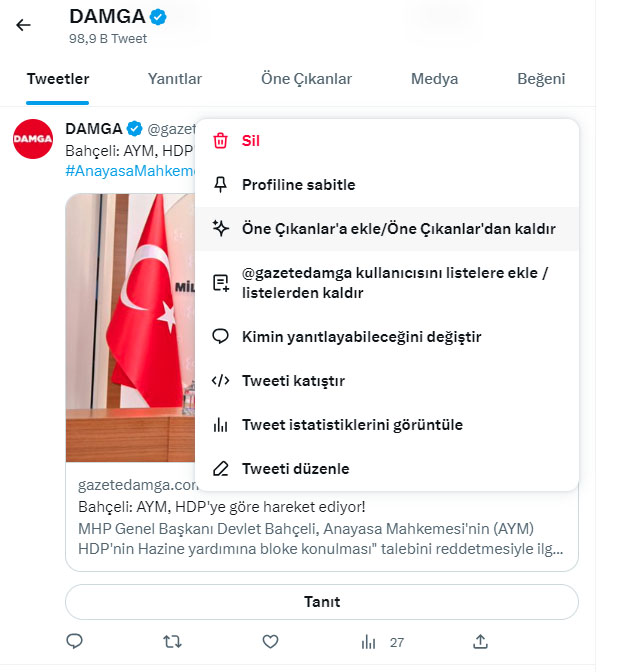The height and width of the screenshot is (672, 619).
Task: Click the retweet icon
Action: coord(172,641)
